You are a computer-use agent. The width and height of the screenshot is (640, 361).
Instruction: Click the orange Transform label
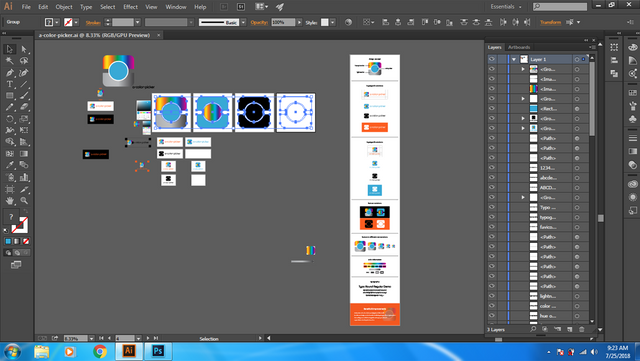click(550, 22)
